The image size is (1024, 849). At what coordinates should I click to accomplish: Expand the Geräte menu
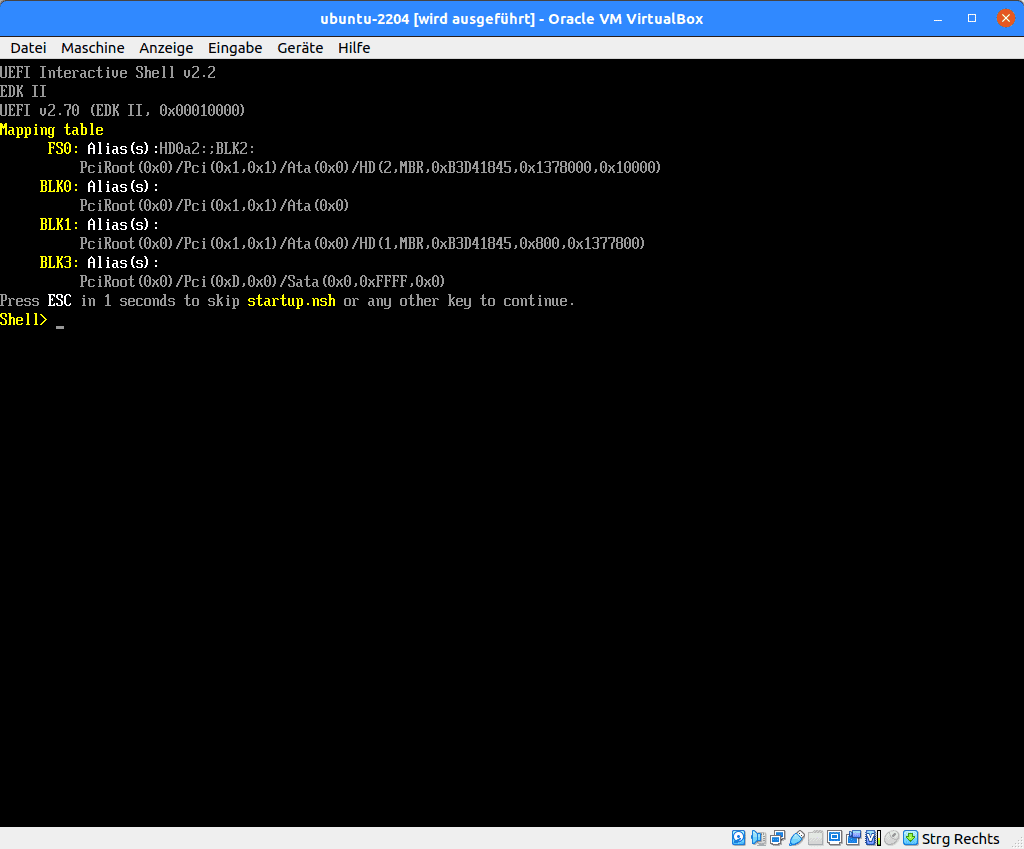tap(300, 48)
